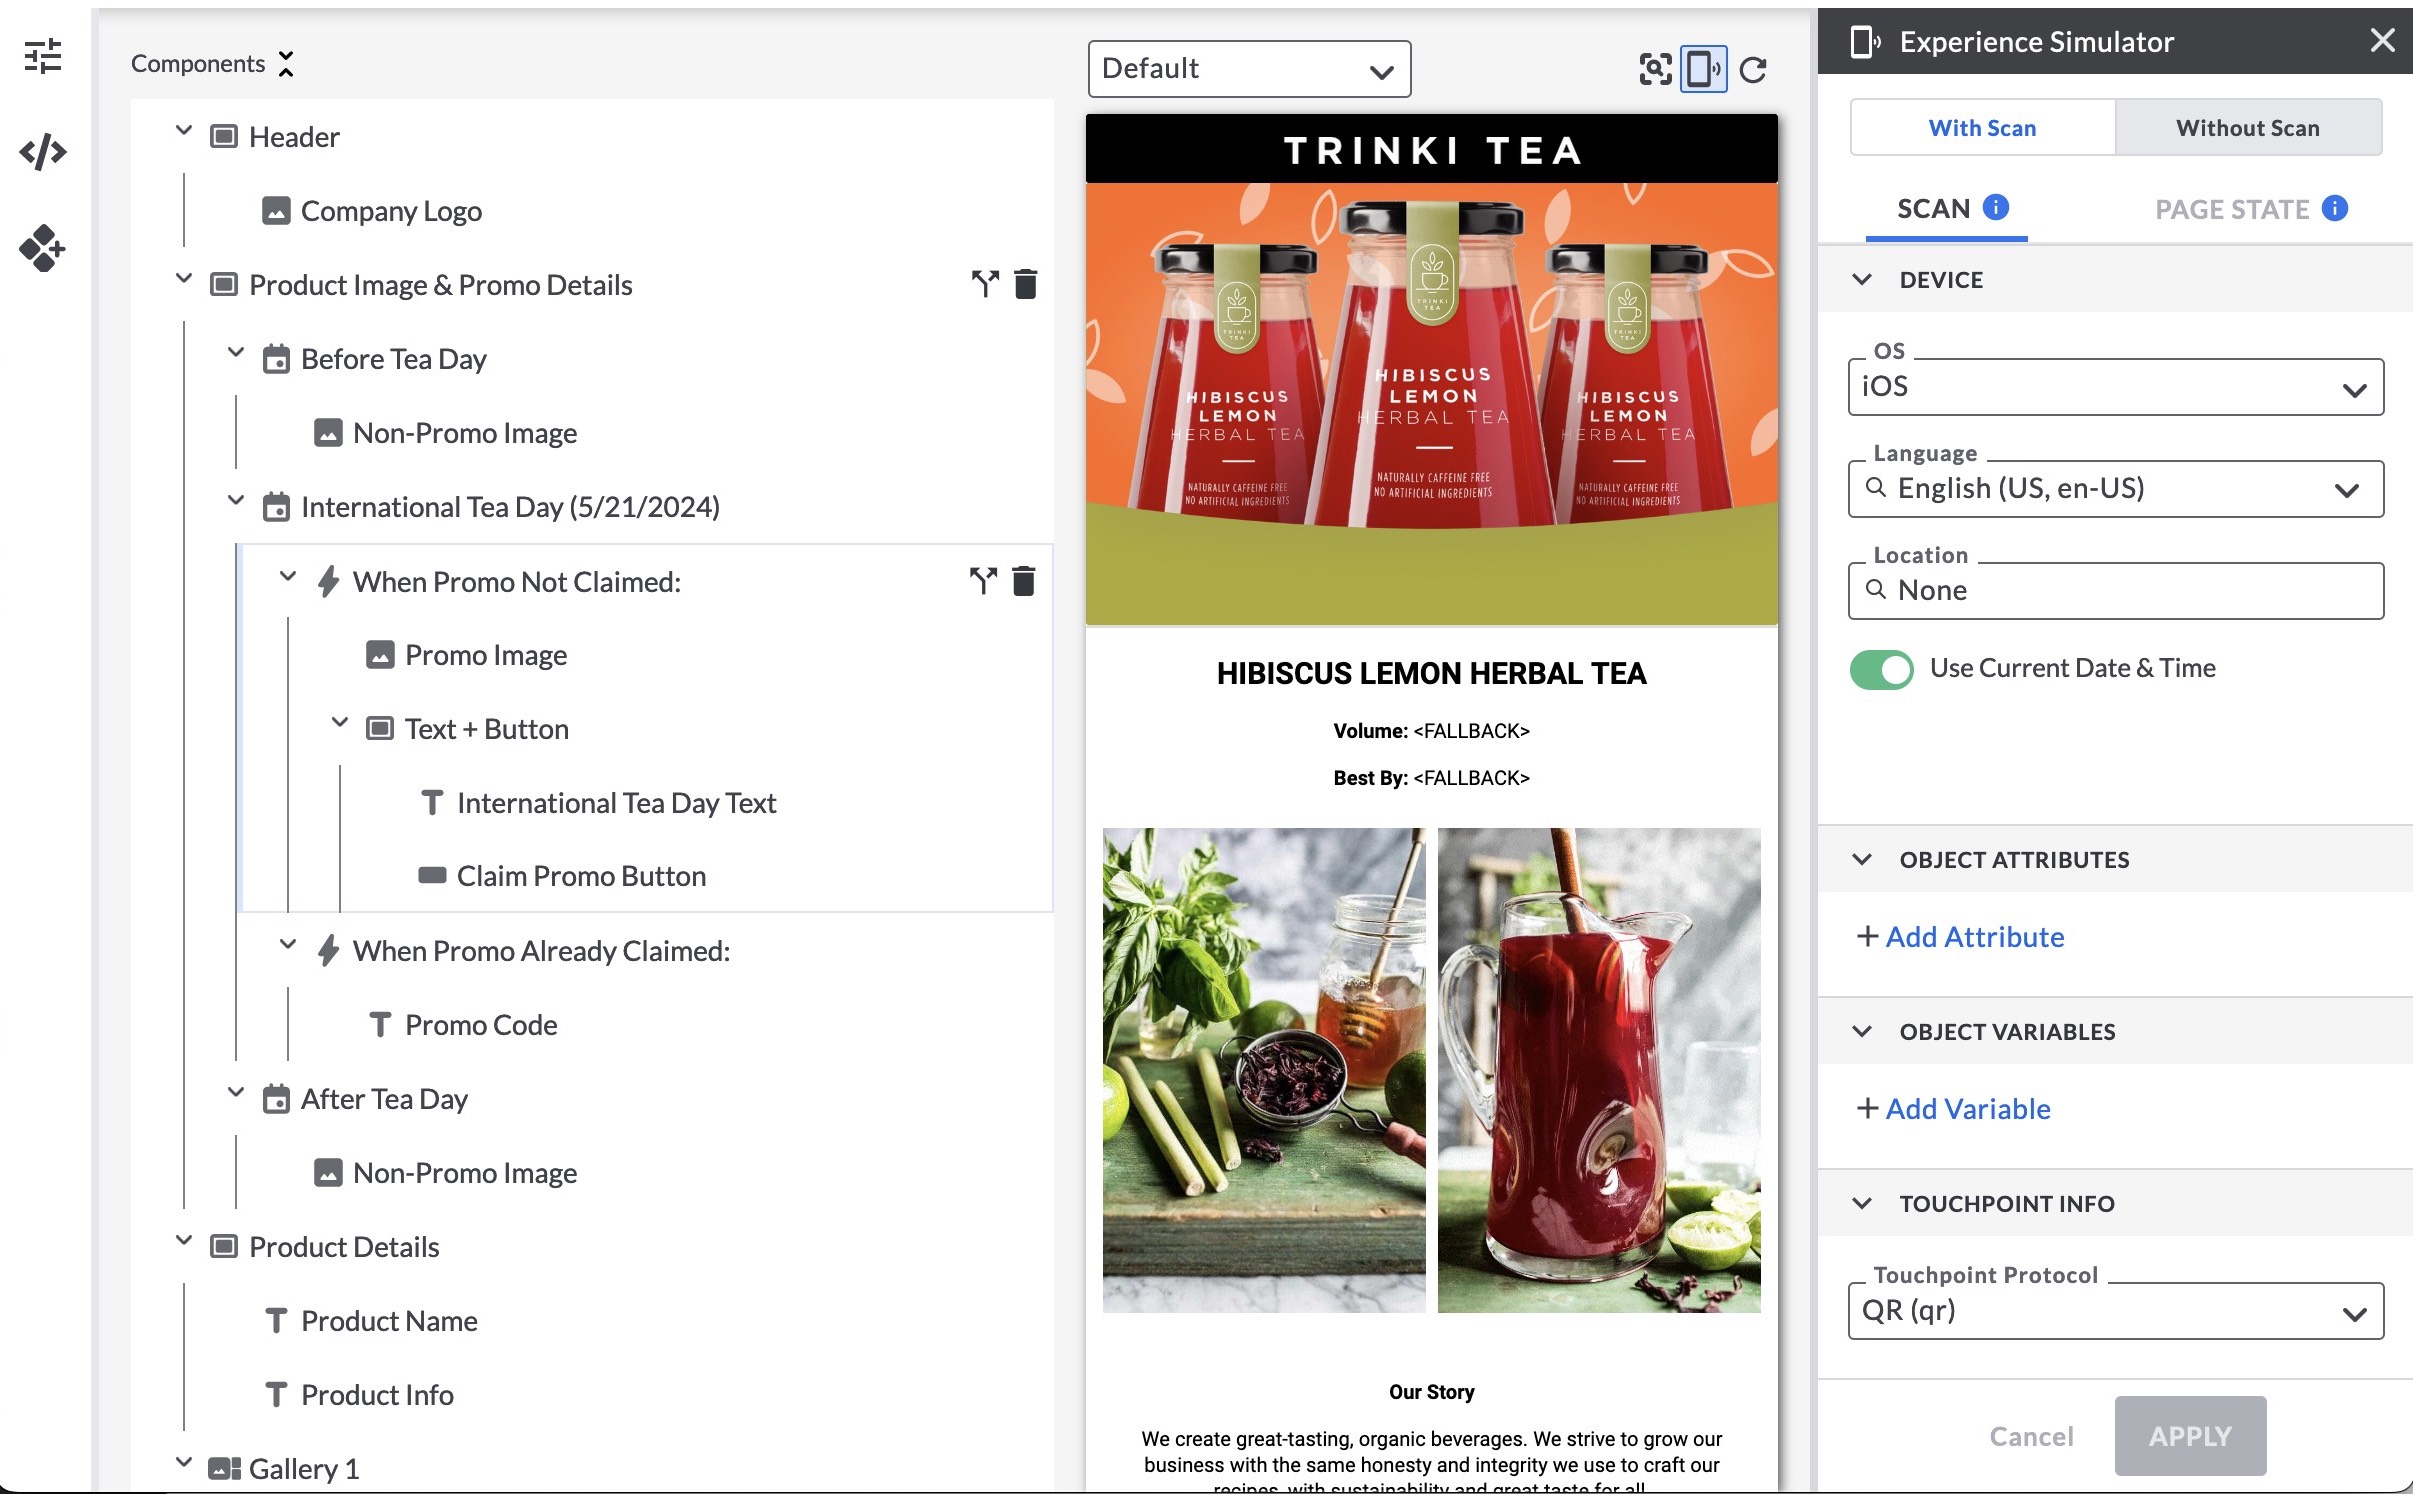Viewport: 2413px width, 1494px height.
Task: Click HIBISCUS LEMON HERBAL TEA title in preview
Action: 1431,674
